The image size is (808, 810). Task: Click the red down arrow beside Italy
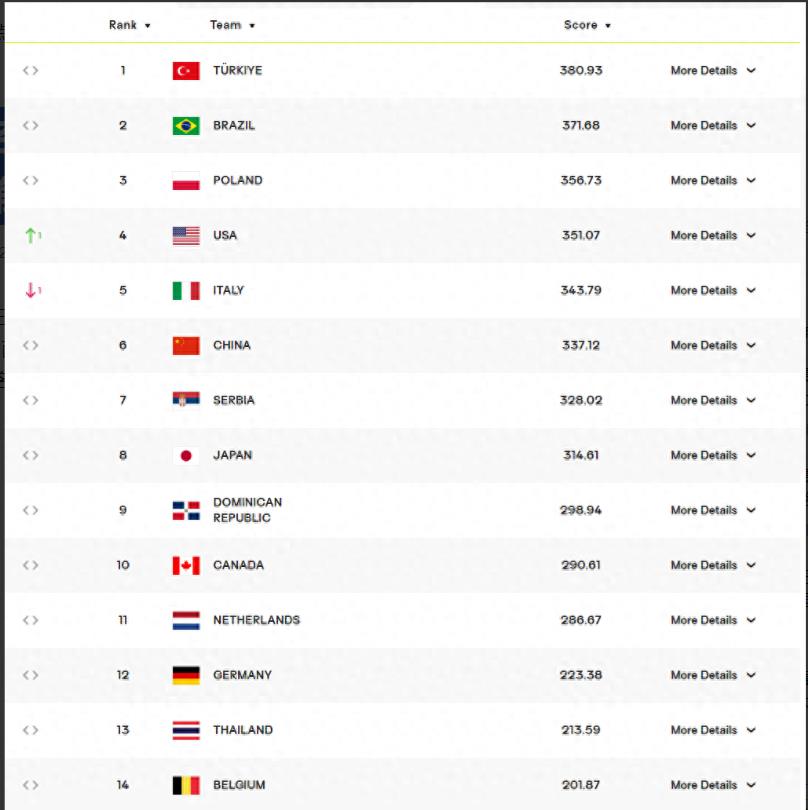pyautogui.click(x=31, y=291)
